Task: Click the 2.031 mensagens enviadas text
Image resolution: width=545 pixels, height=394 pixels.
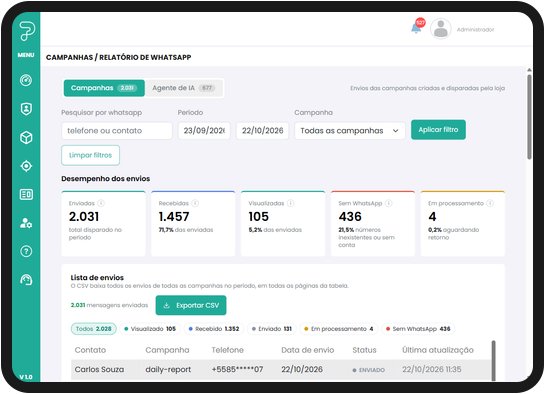Action: click(x=109, y=305)
